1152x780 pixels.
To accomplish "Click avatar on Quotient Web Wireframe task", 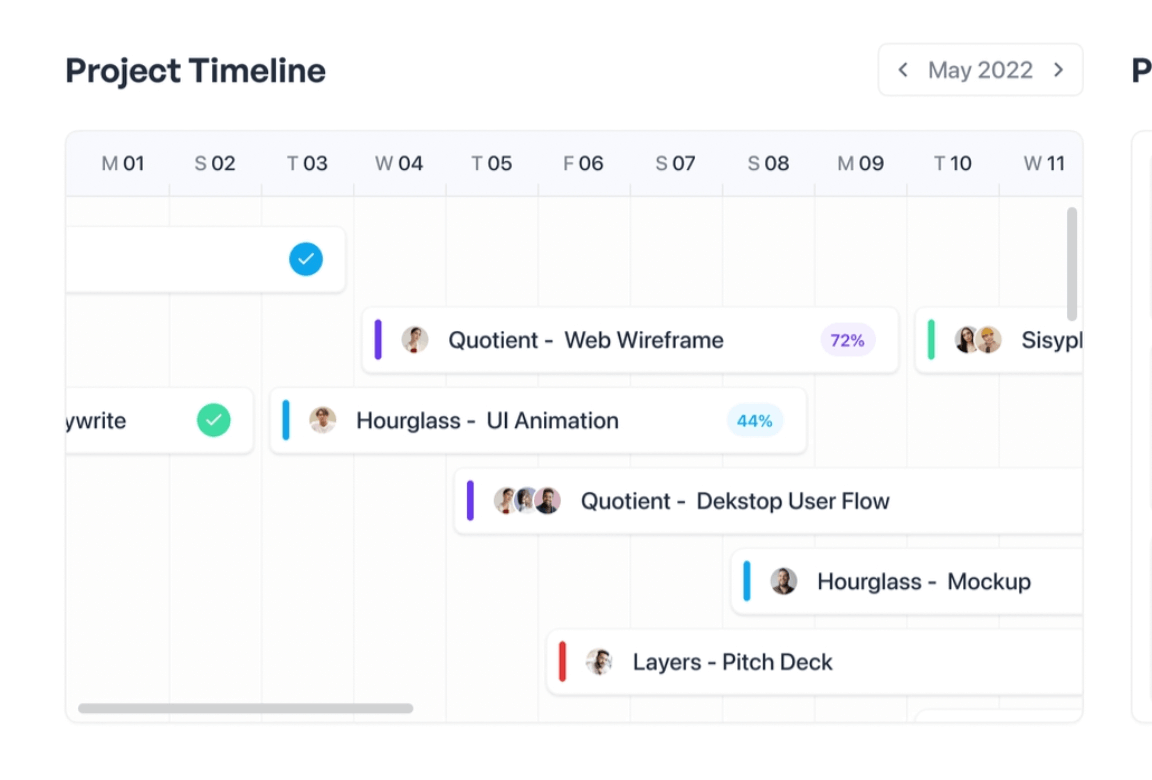I will (415, 340).
